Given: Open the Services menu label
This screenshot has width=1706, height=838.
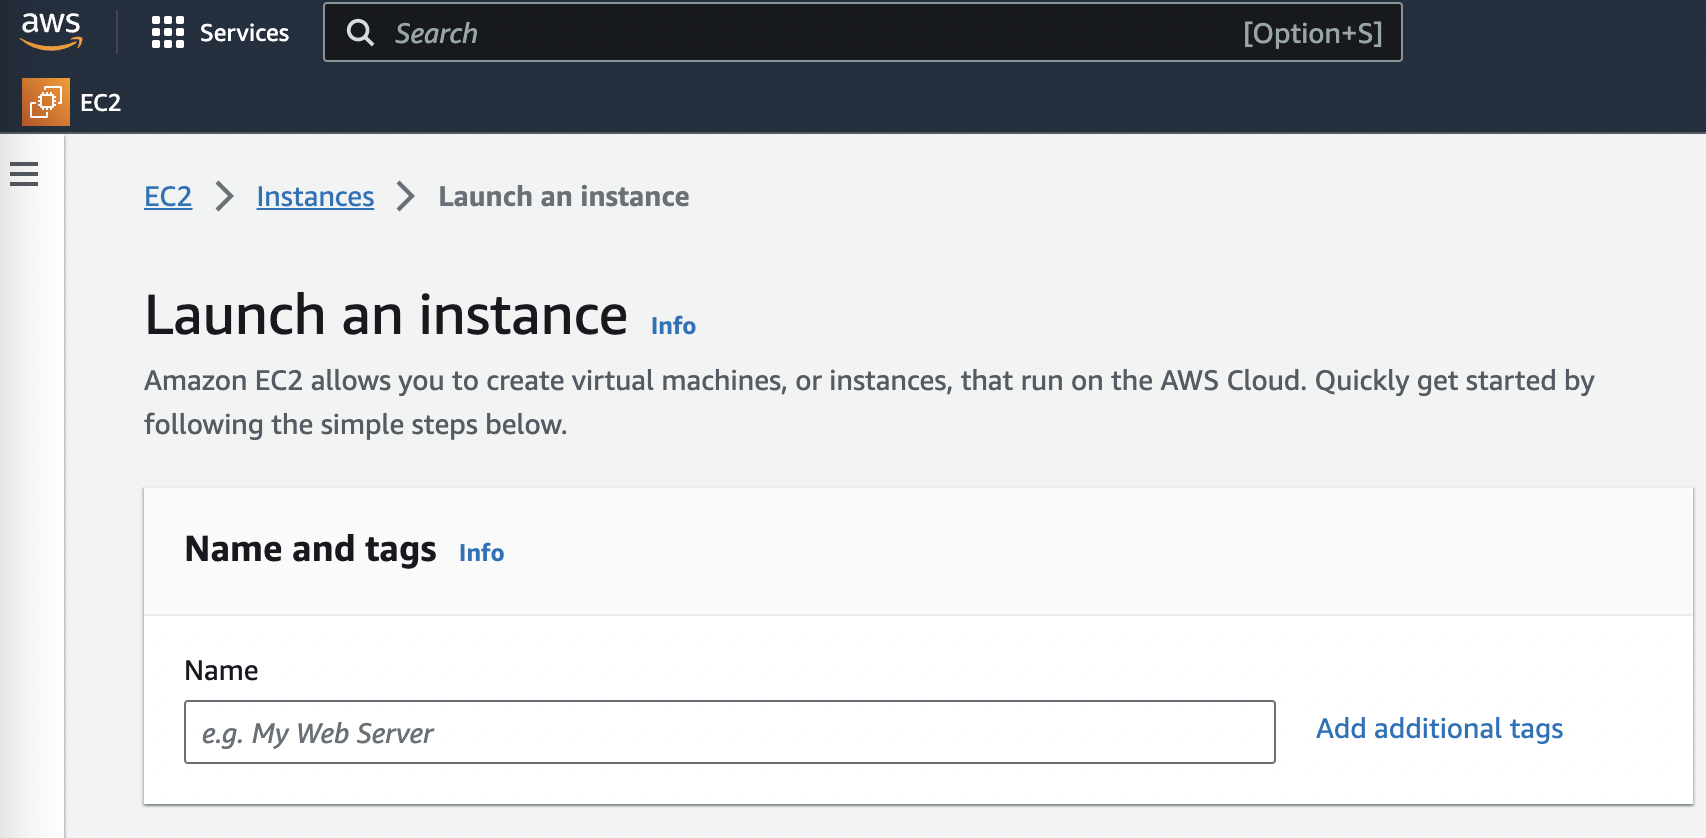Looking at the screenshot, I should (244, 33).
